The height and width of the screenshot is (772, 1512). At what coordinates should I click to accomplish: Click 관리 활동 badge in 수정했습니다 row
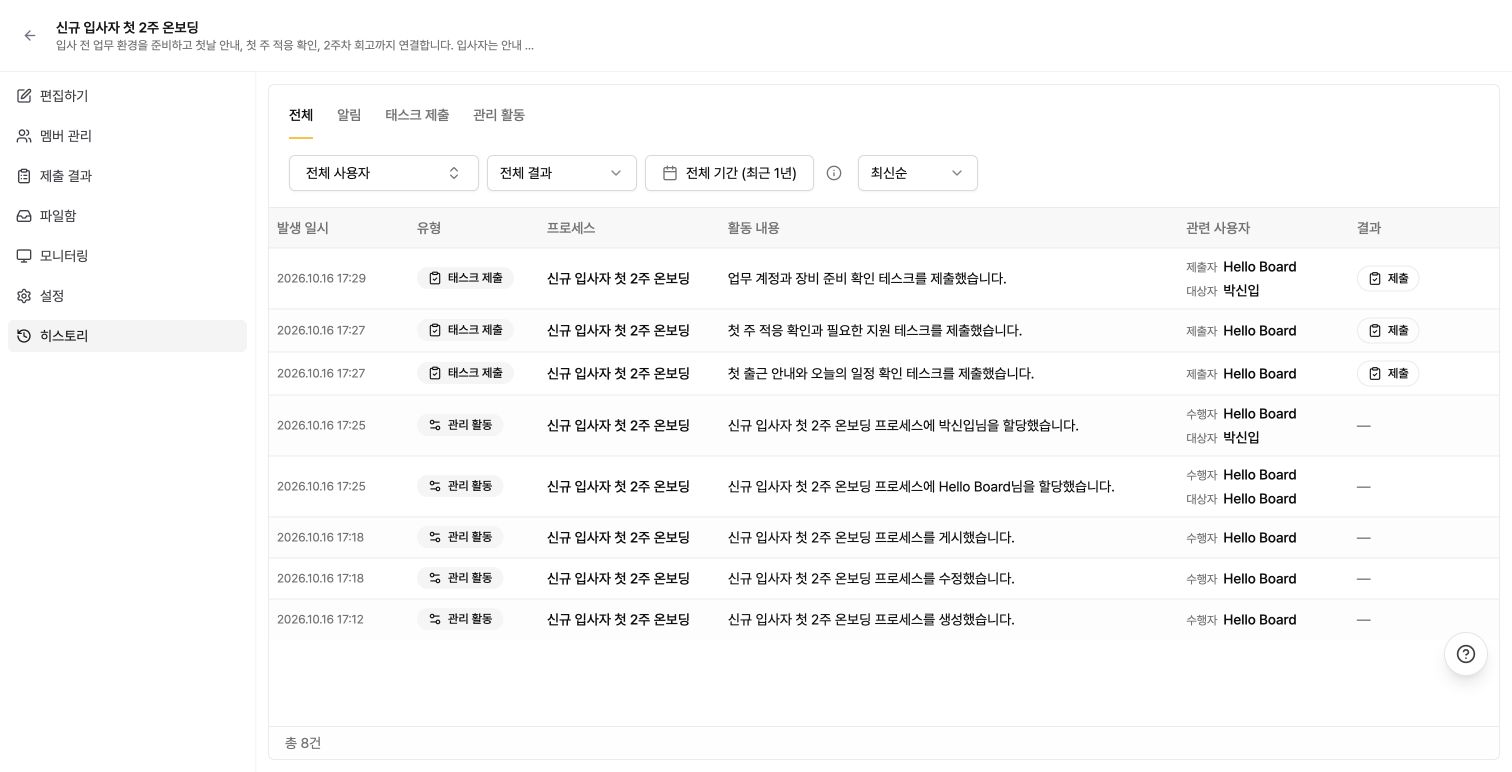point(460,578)
